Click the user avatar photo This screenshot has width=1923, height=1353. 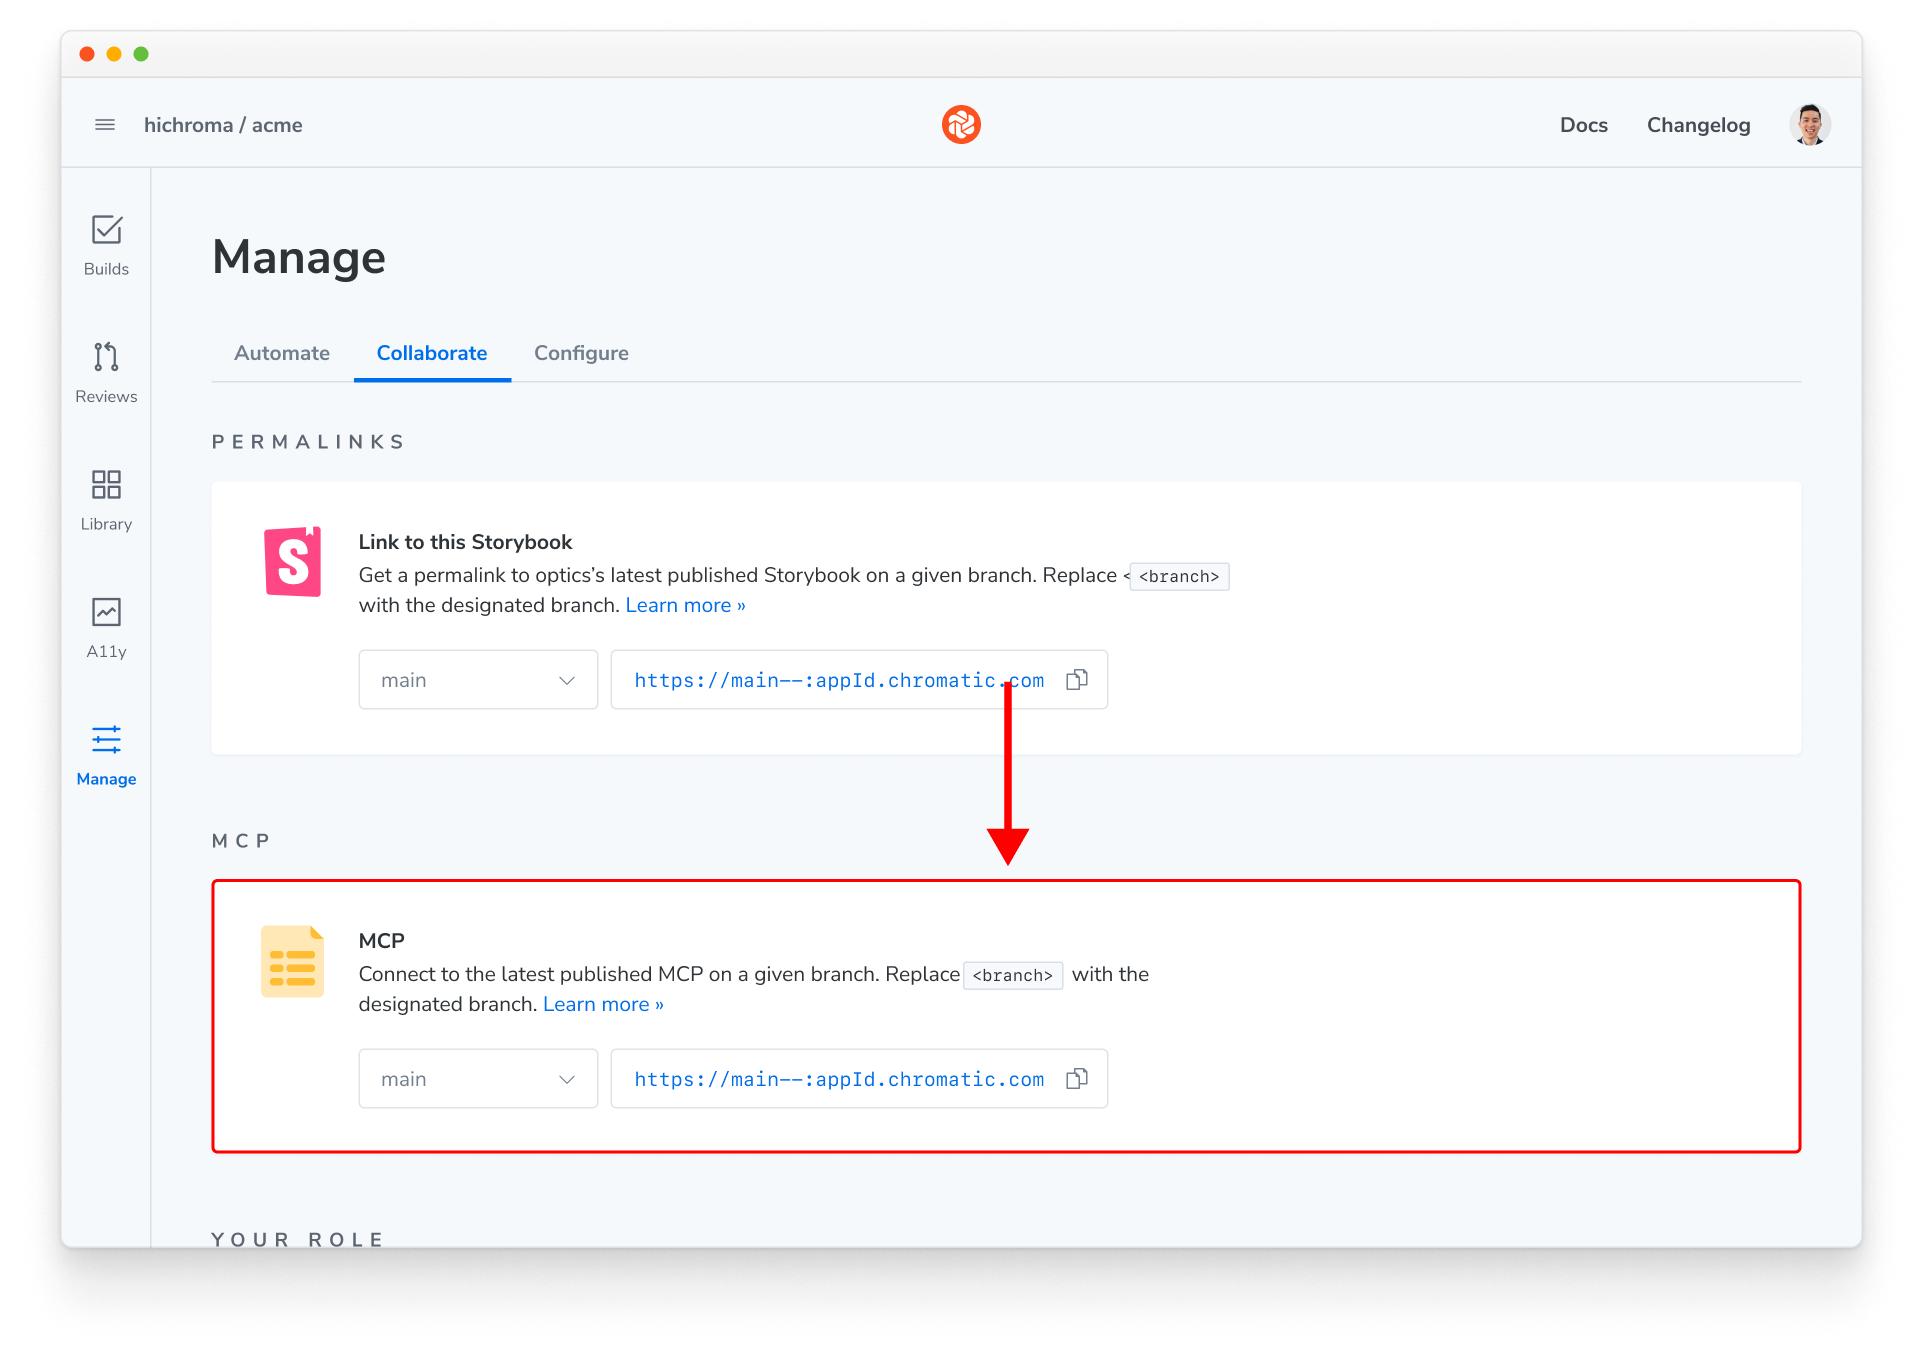[x=1809, y=125]
